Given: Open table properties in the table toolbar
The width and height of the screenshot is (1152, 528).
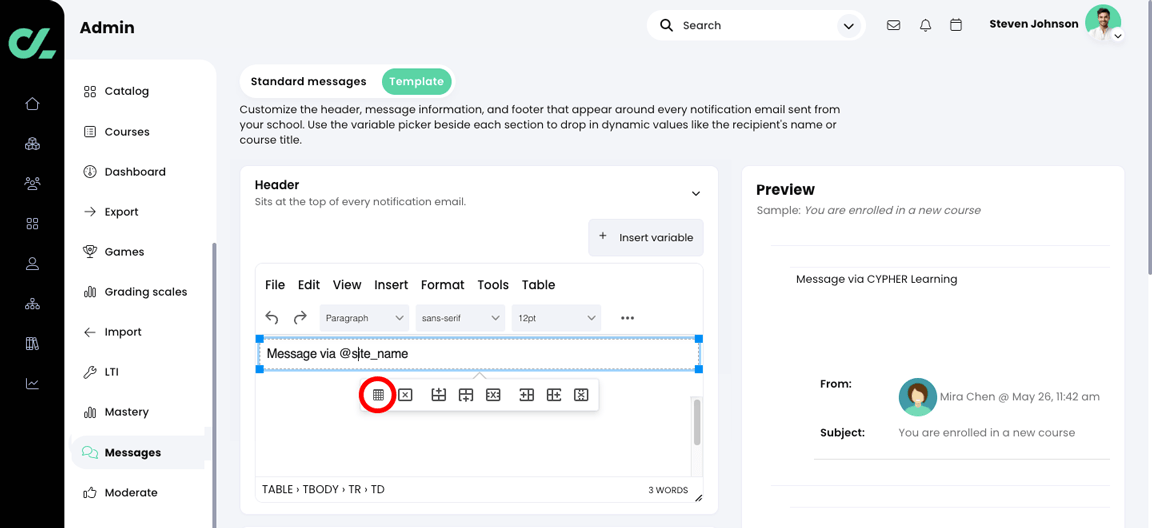Looking at the screenshot, I should pos(378,395).
